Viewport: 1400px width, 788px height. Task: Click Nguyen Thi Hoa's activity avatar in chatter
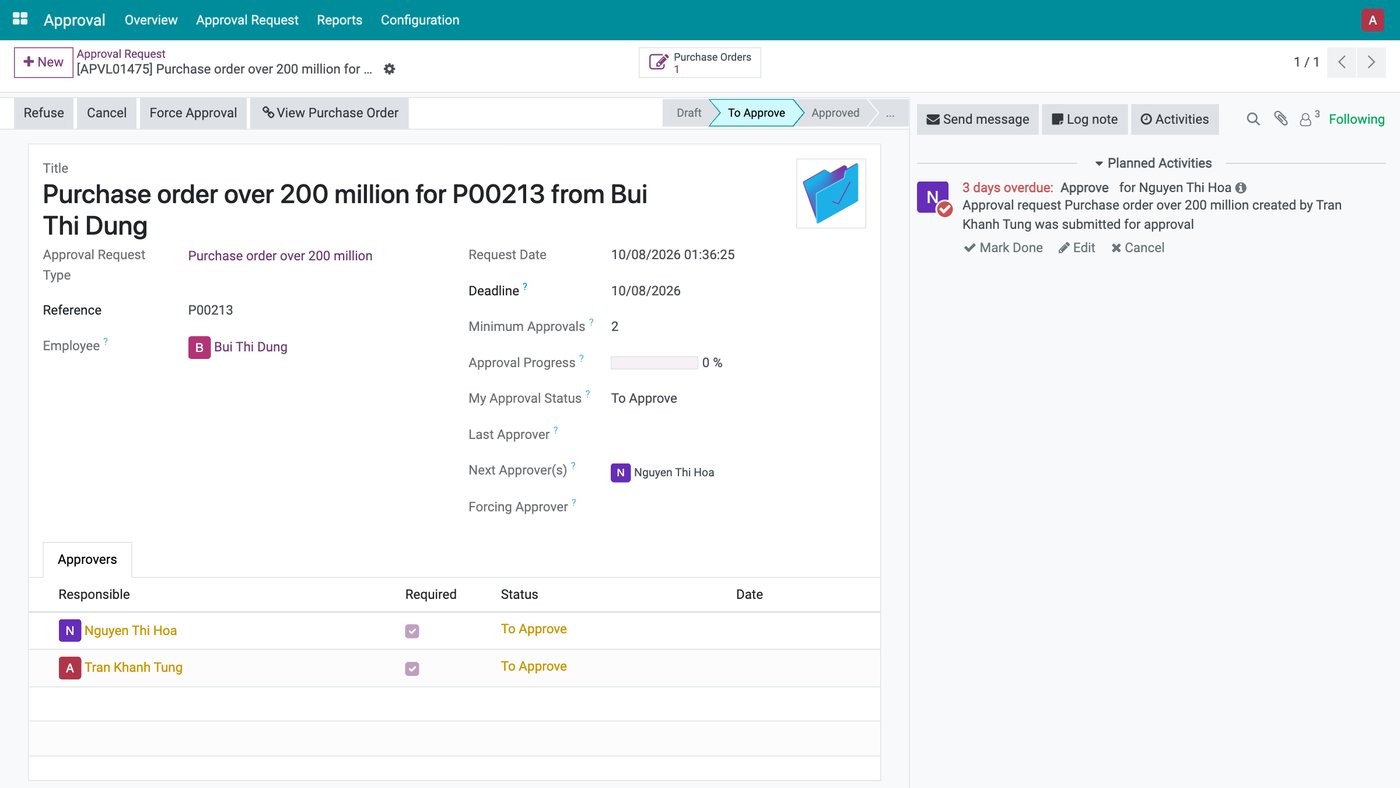[933, 197]
